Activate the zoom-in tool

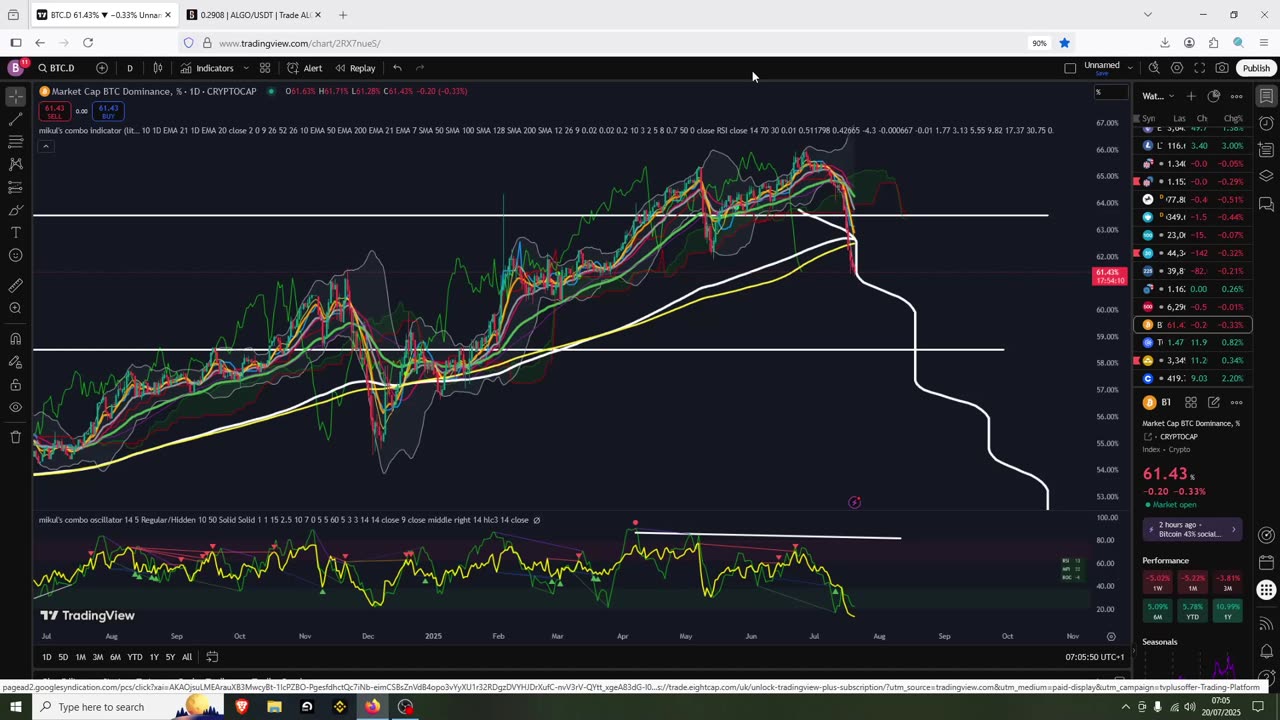pyautogui.click(x=15, y=308)
